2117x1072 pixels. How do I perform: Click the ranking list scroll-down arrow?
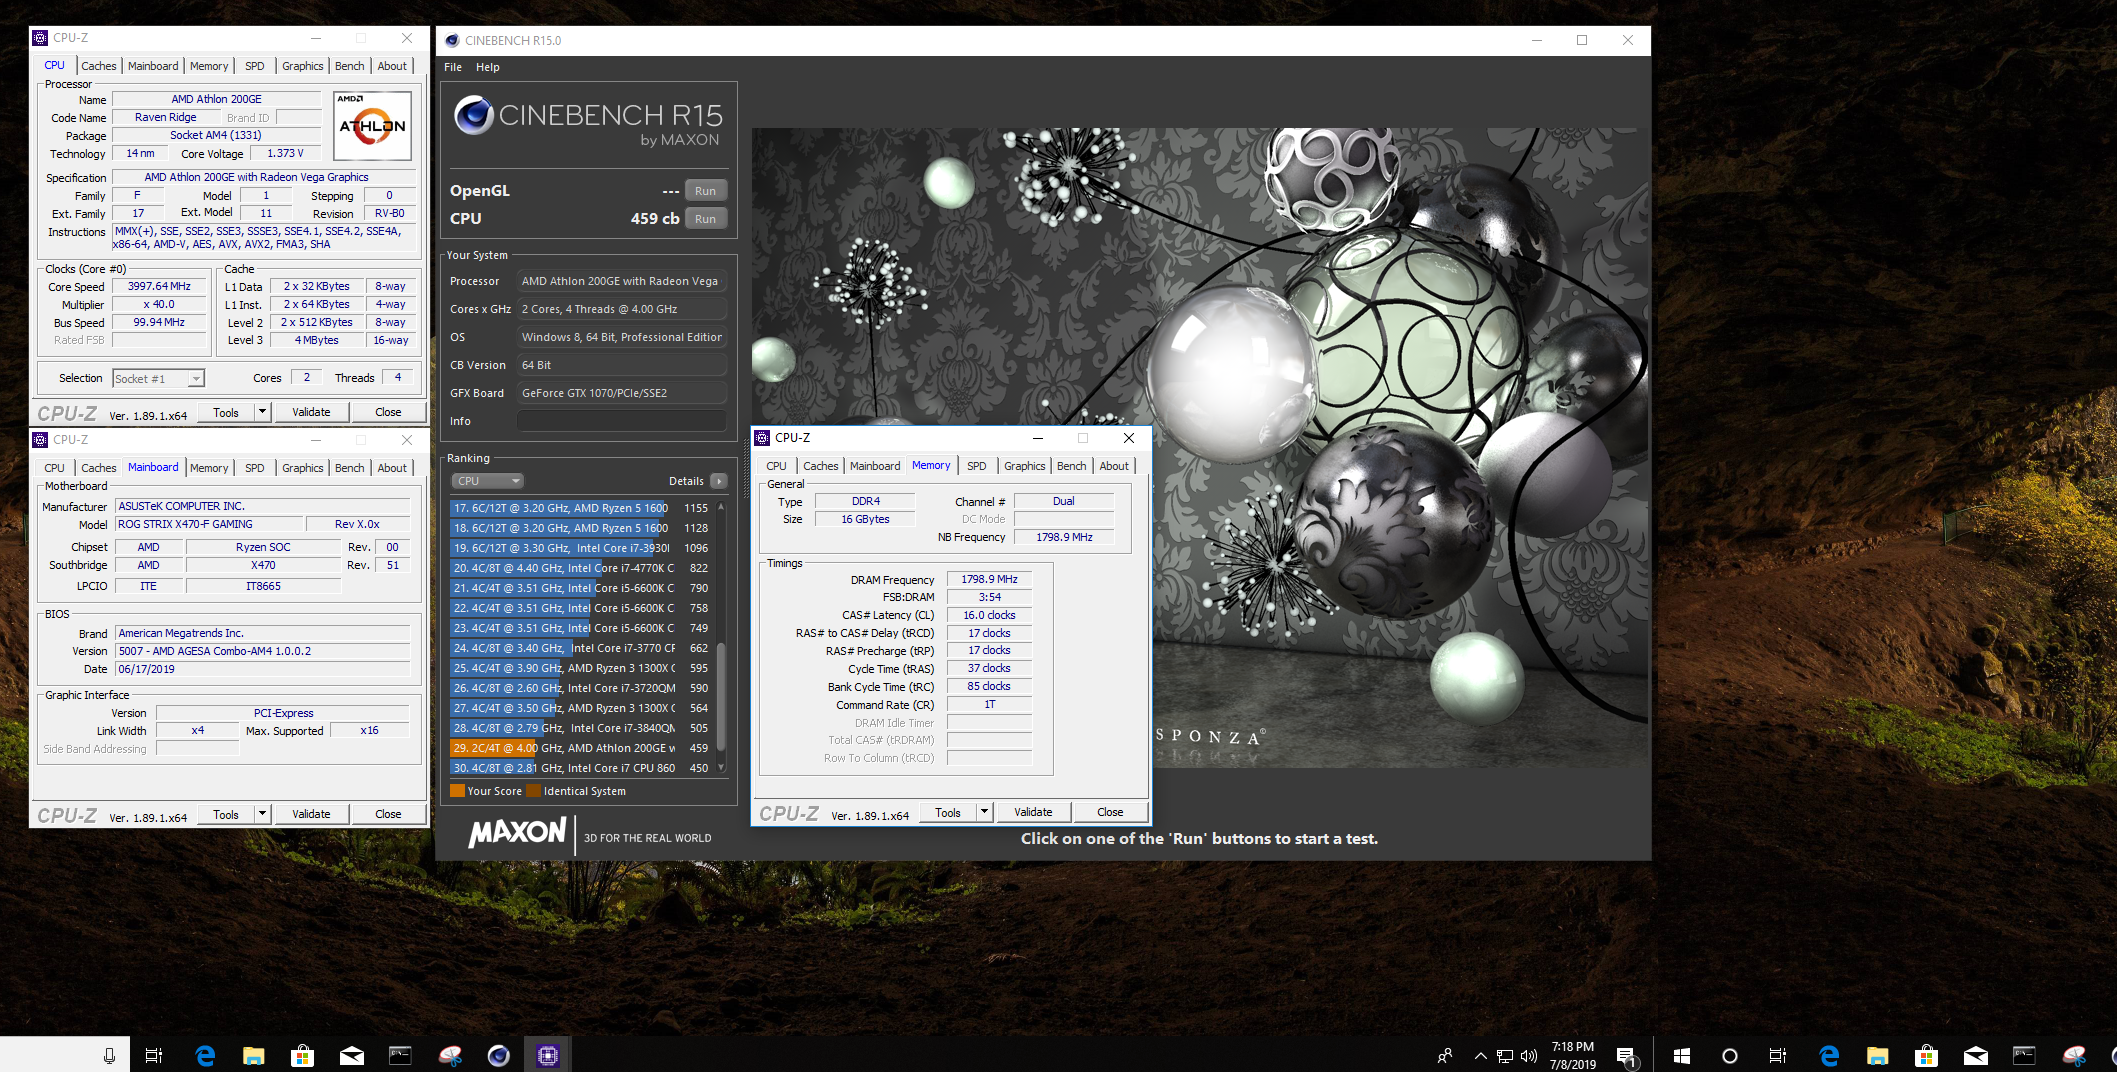pyautogui.click(x=721, y=767)
